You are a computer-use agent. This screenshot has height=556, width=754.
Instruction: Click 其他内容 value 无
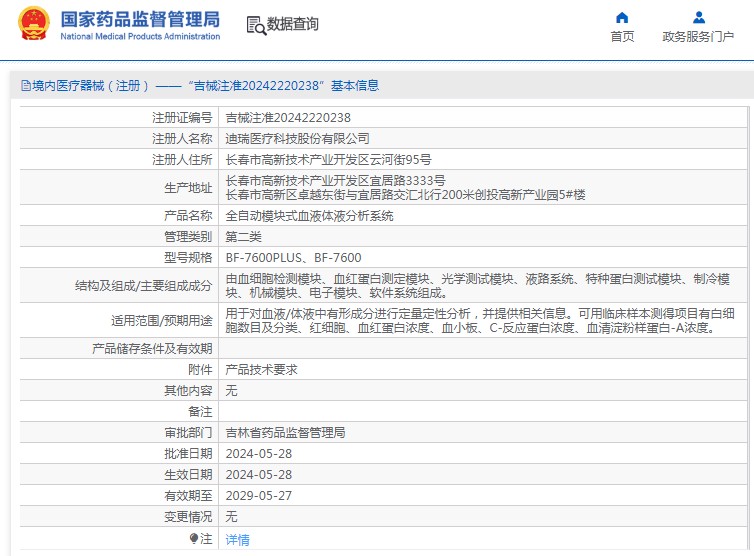pos(231,391)
